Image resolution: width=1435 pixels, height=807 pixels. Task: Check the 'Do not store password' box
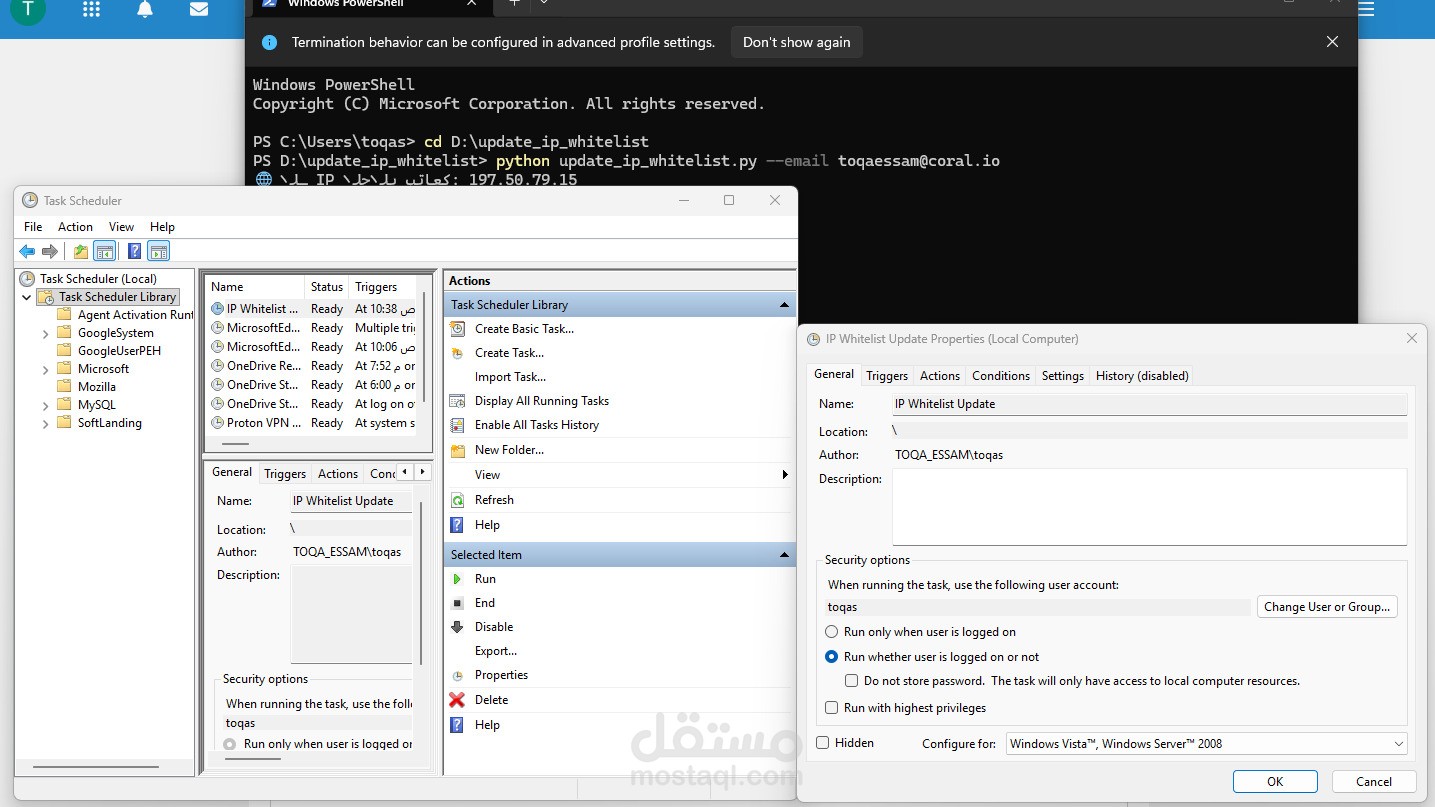click(851, 681)
